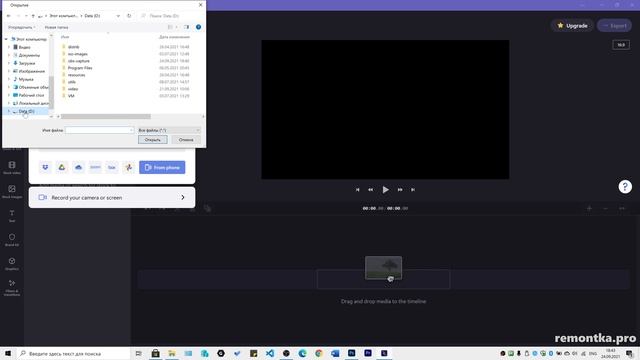
Task: Open the change view options dropdown
Action: click(177, 27)
